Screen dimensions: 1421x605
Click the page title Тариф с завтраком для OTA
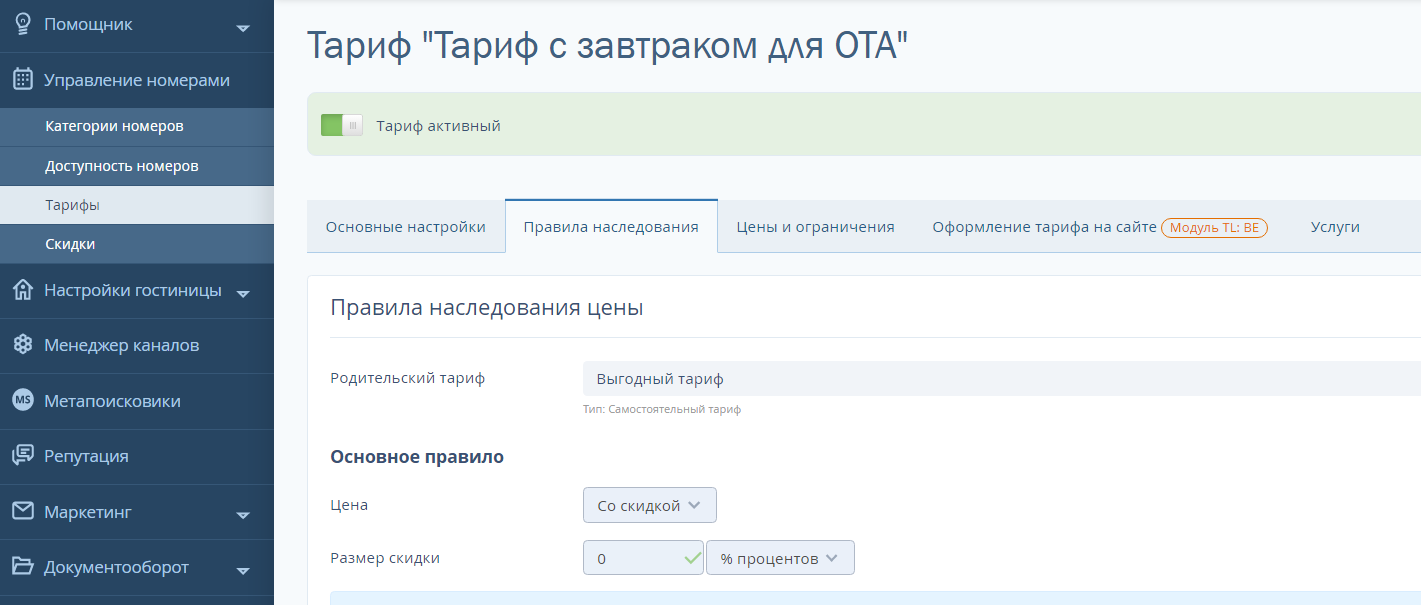point(607,47)
